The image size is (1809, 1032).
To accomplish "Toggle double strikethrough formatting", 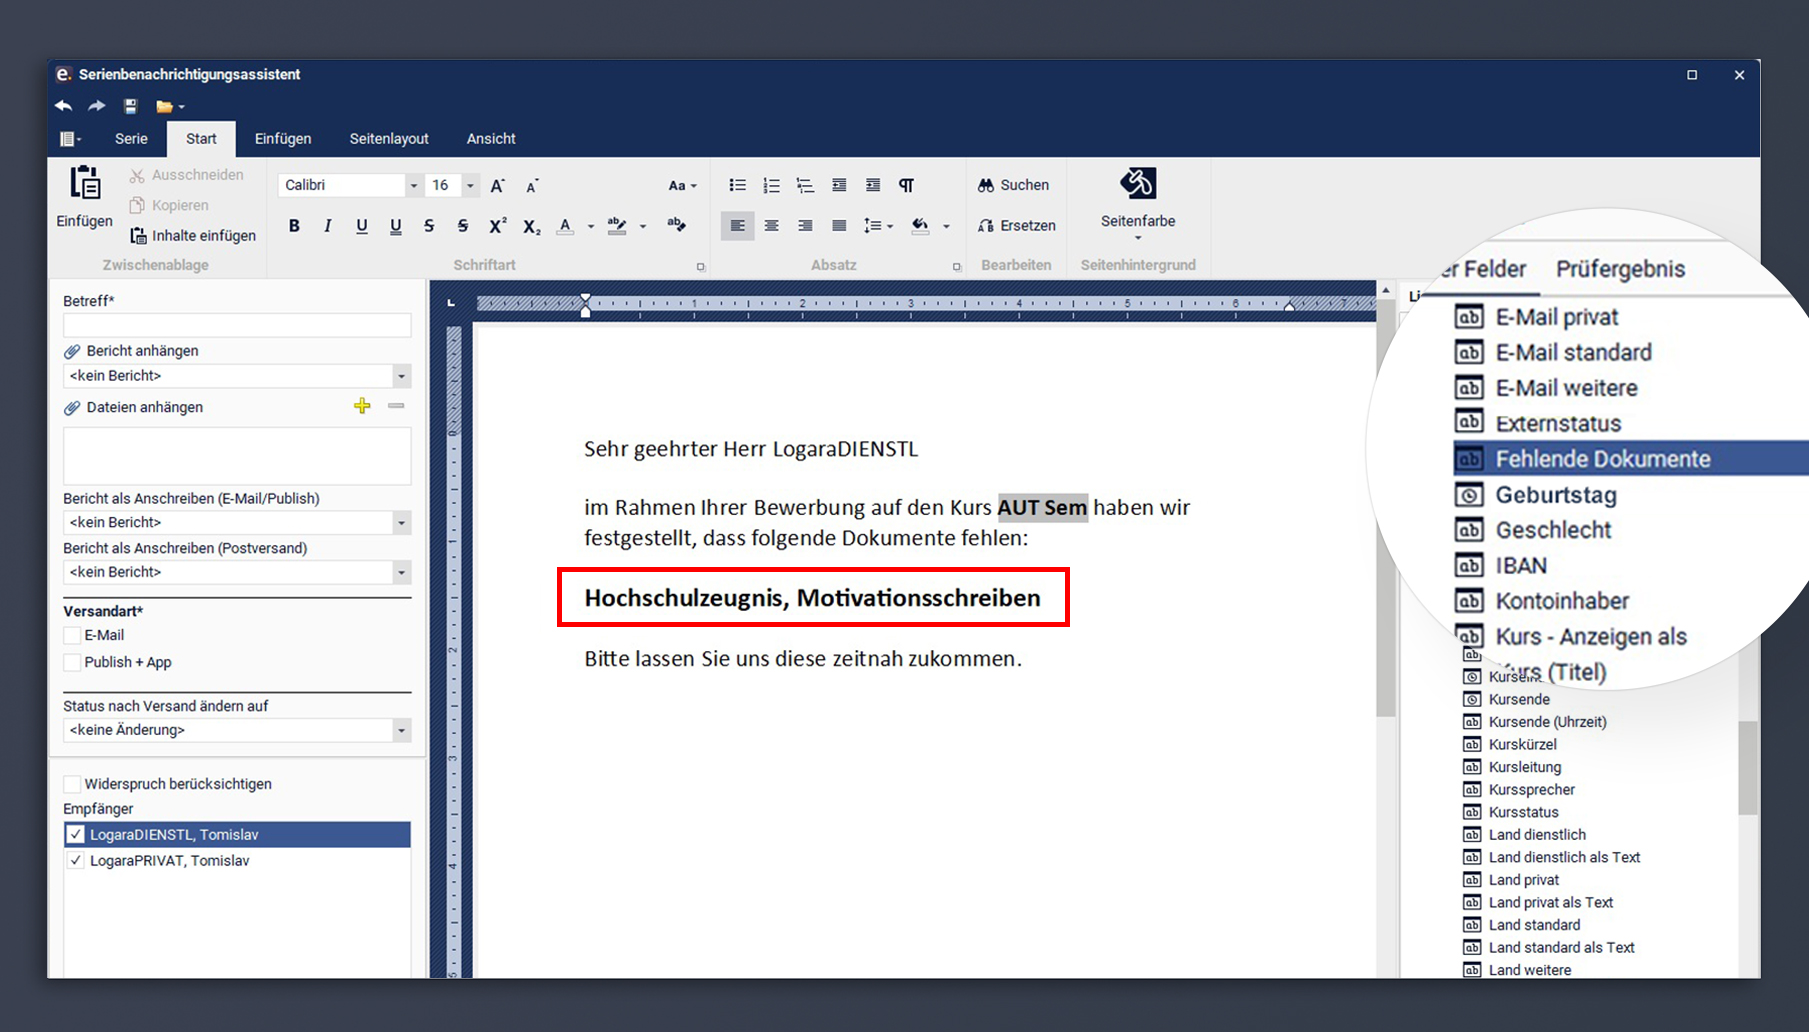I will pos(463,226).
